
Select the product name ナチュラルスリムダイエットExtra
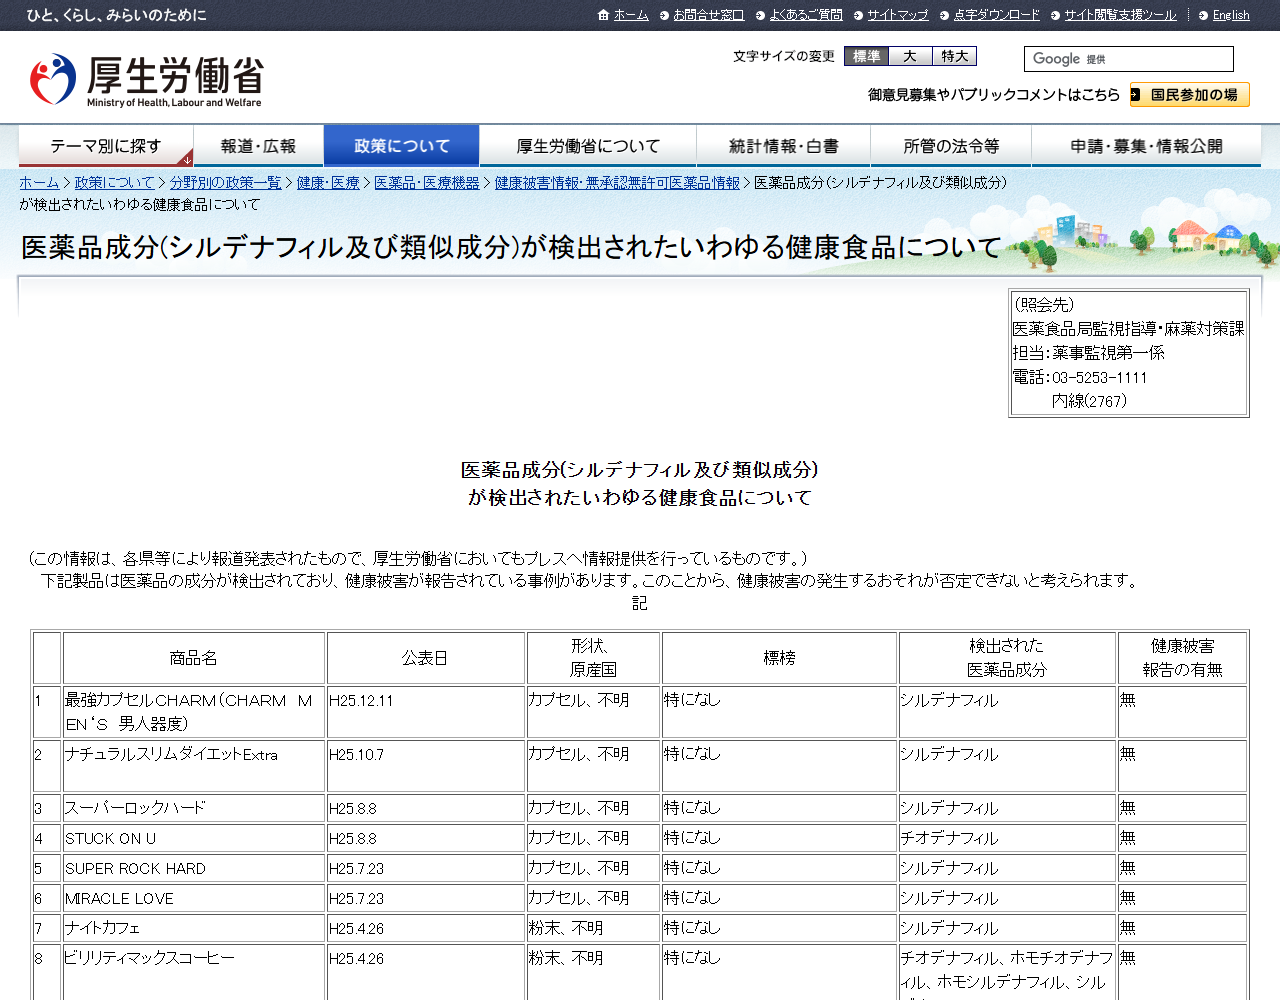[171, 755]
